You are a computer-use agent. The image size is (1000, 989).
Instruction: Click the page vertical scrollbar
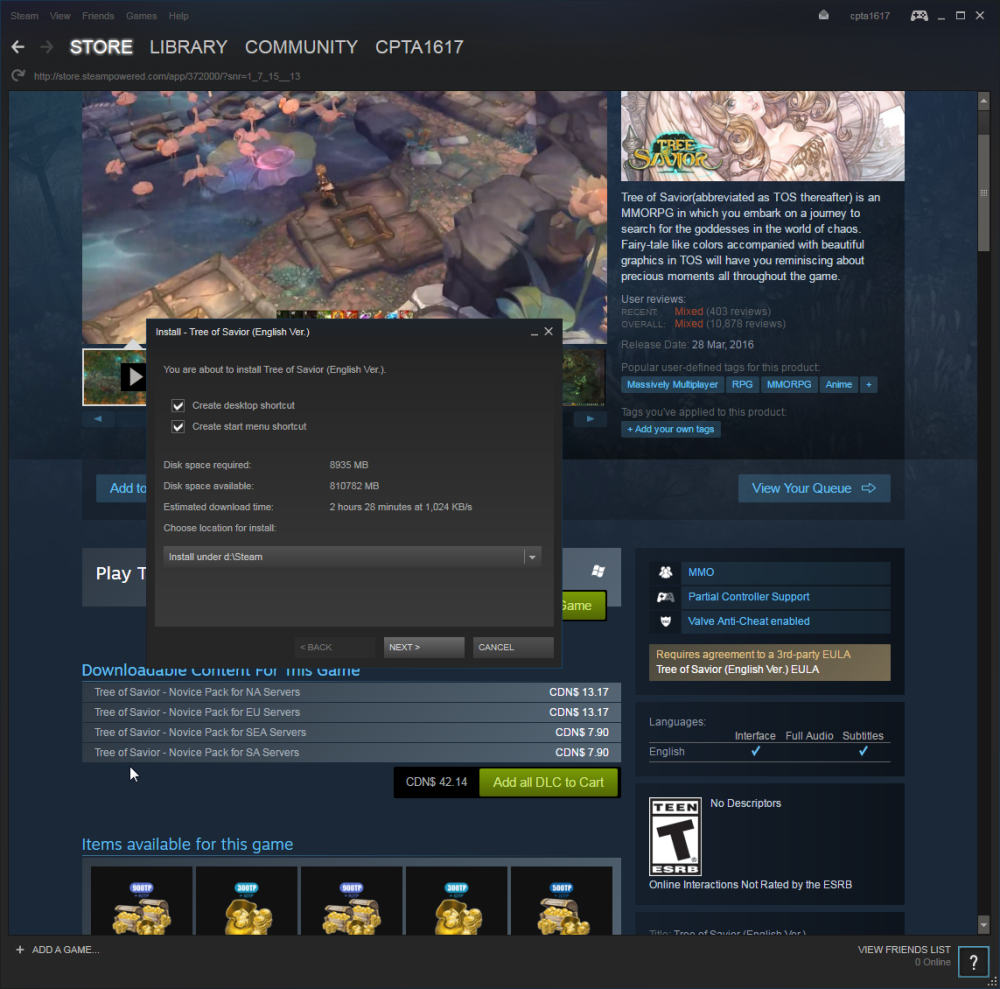coord(983,513)
